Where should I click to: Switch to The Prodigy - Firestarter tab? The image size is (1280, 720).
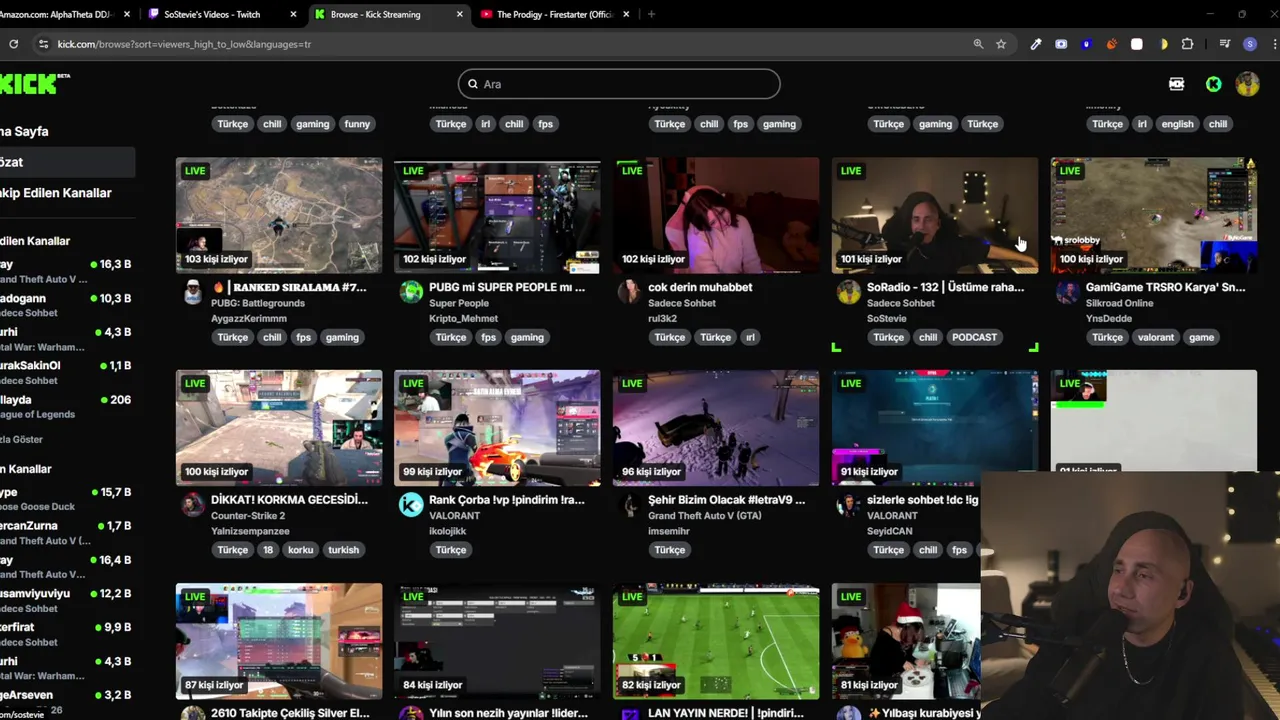(555, 14)
